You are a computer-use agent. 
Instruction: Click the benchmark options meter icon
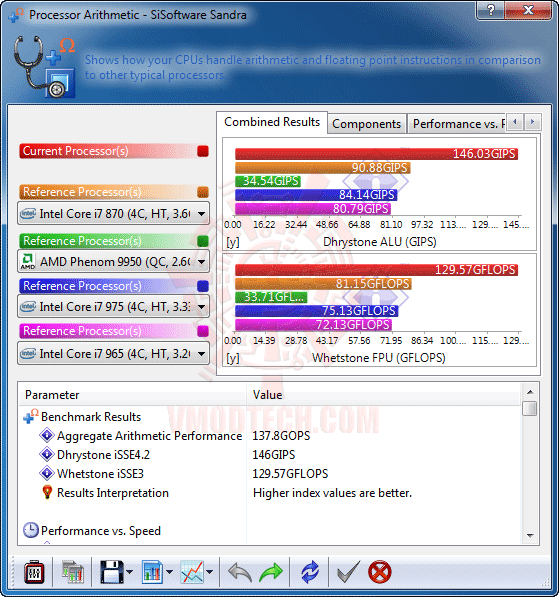(34, 571)
